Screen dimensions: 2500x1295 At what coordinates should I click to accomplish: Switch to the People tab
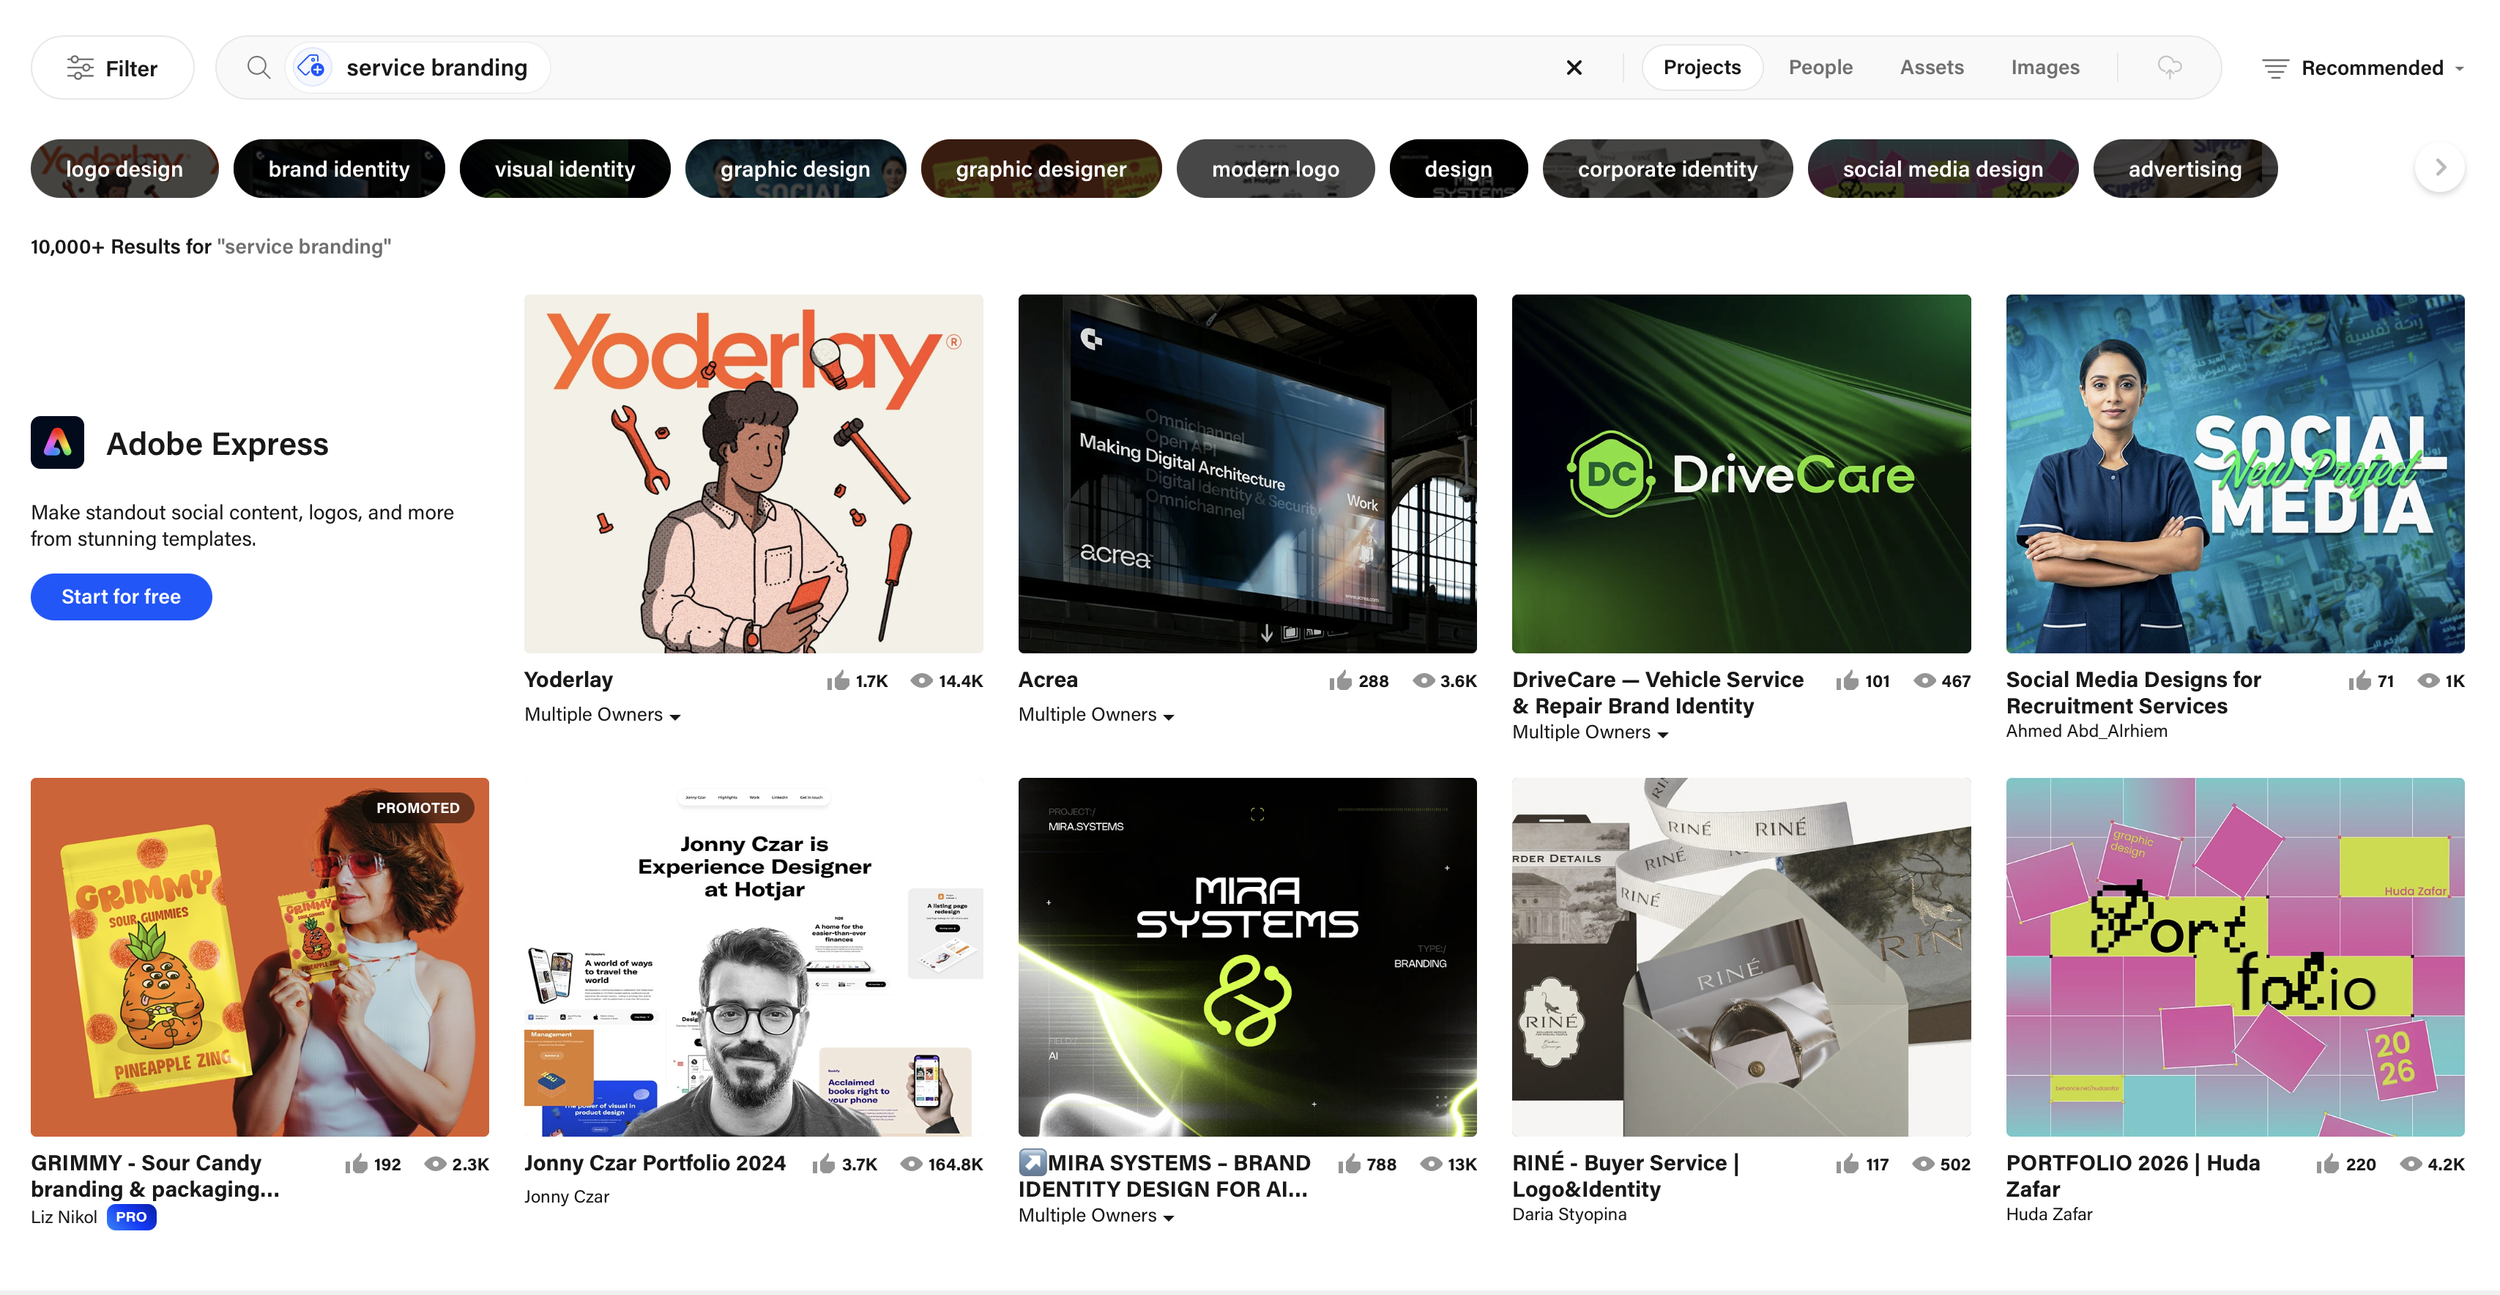(x=1820, y=67)
